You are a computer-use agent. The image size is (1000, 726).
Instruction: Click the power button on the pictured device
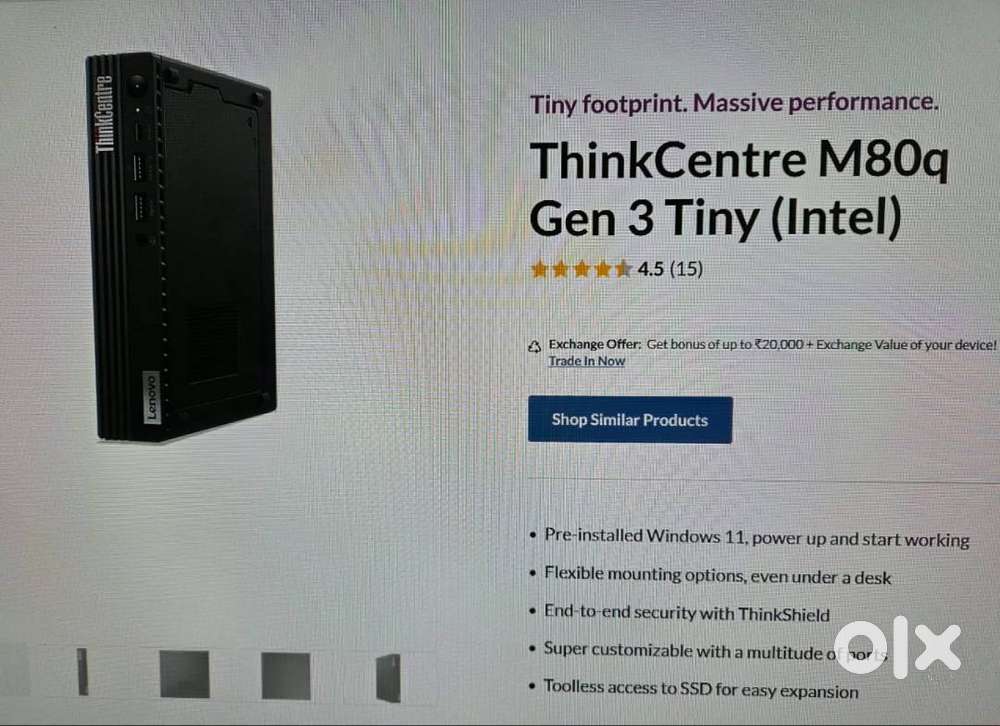click(x=136, y=84)
